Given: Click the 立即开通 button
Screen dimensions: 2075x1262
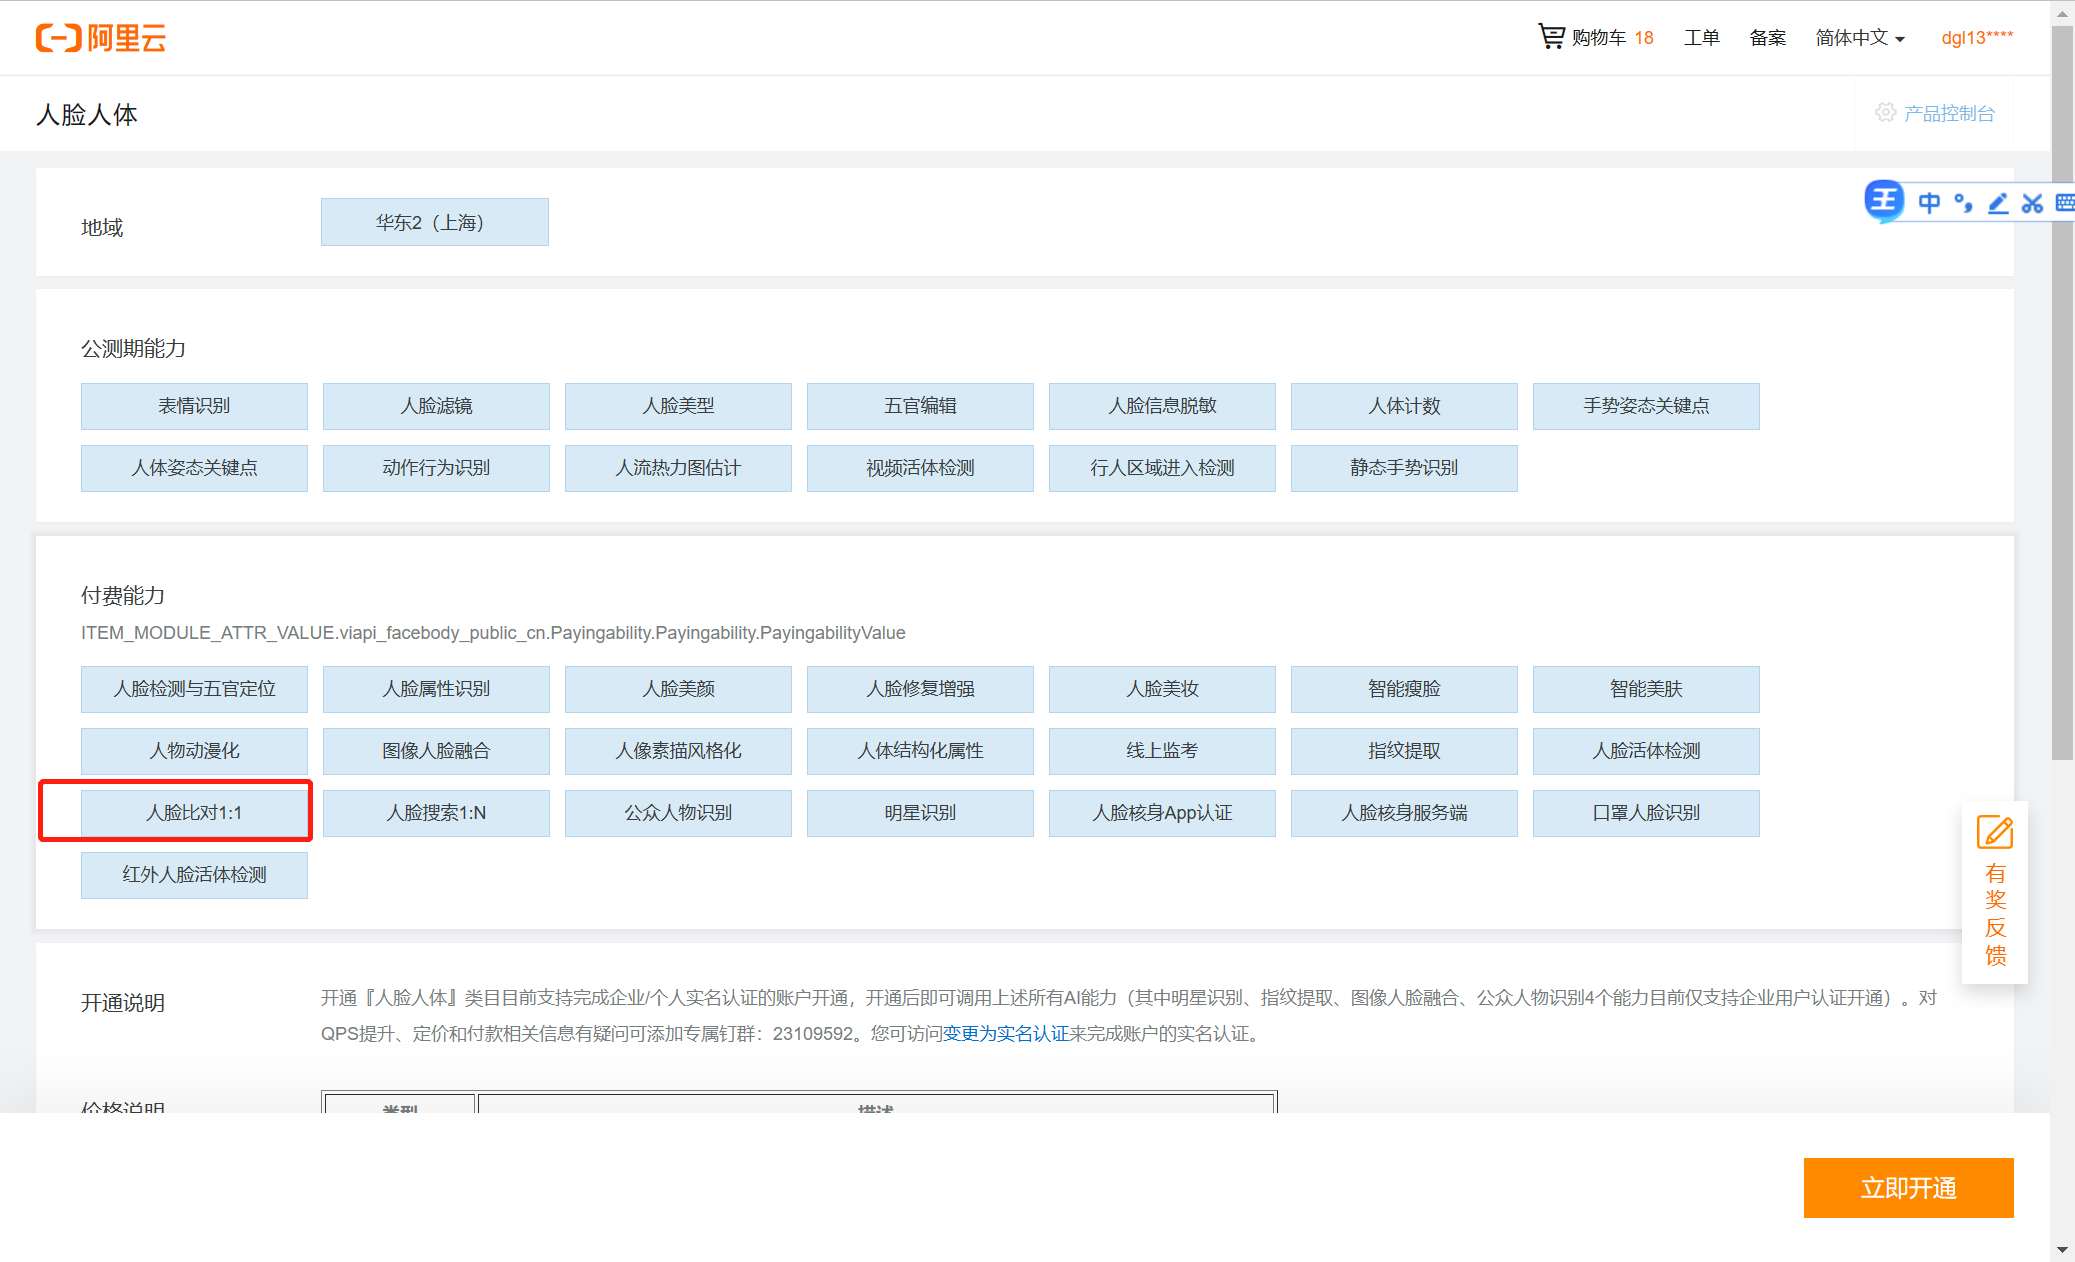Looking at the screenshot, I should click(1907, 1188).
